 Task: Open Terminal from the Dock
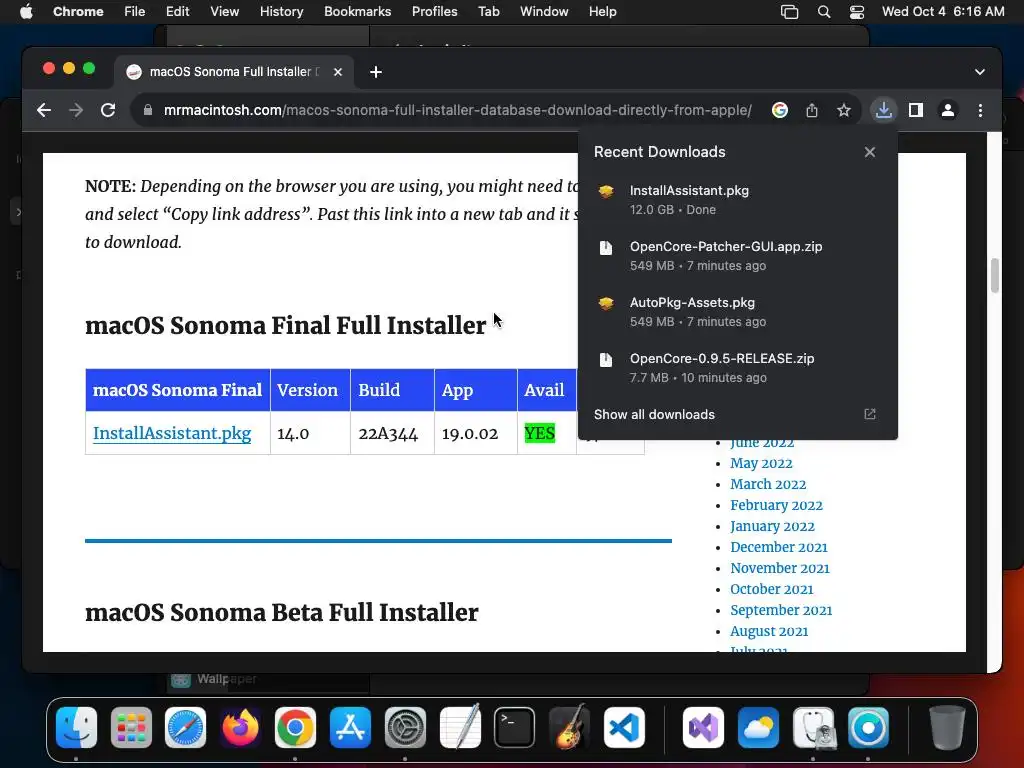click(x=515, y=728)
